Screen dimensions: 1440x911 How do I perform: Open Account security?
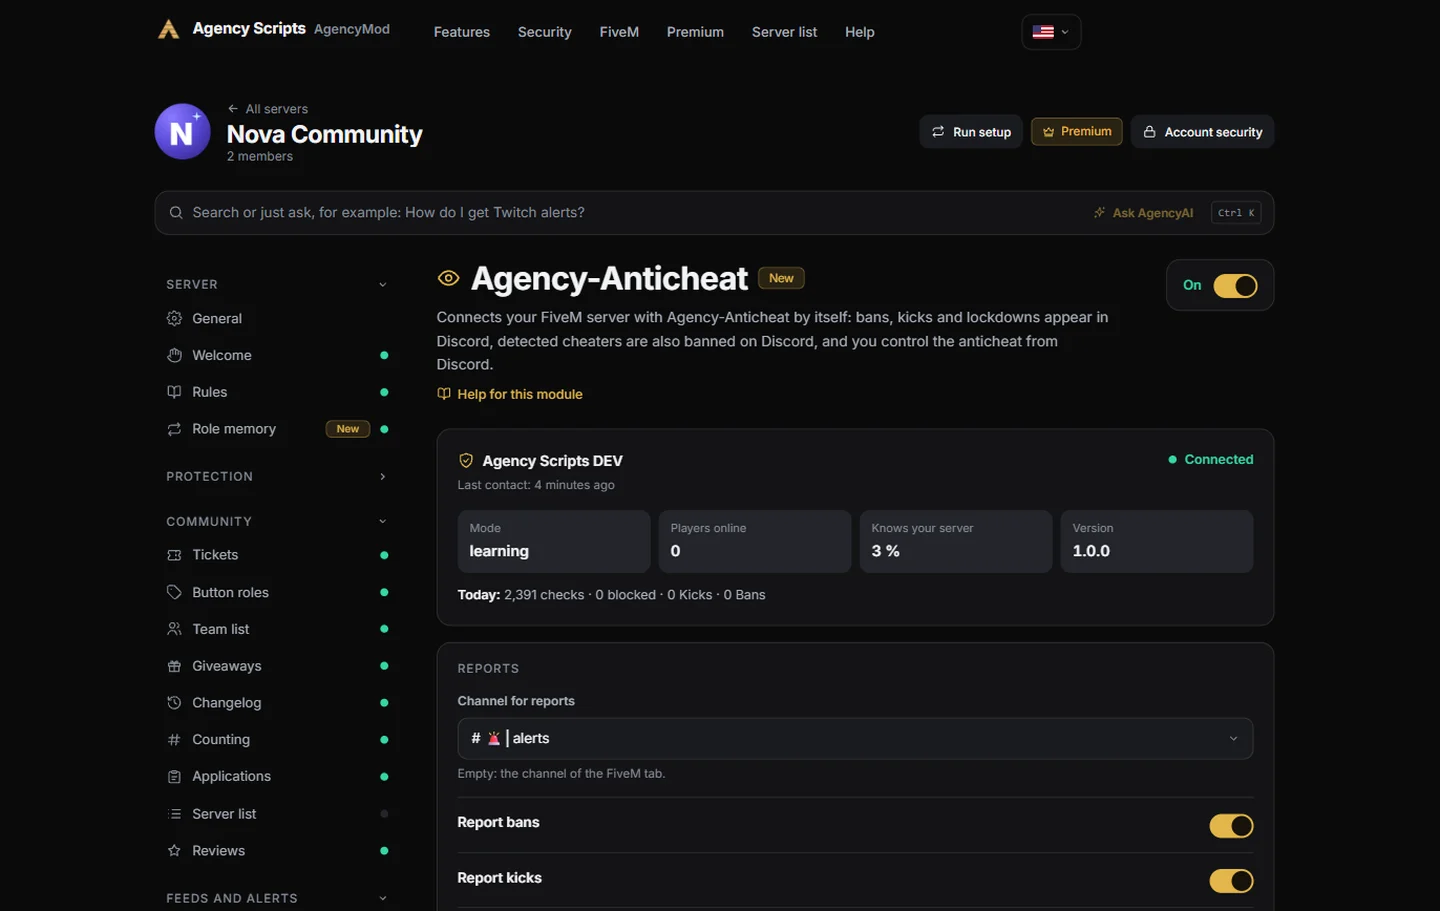pos(1203,132)
